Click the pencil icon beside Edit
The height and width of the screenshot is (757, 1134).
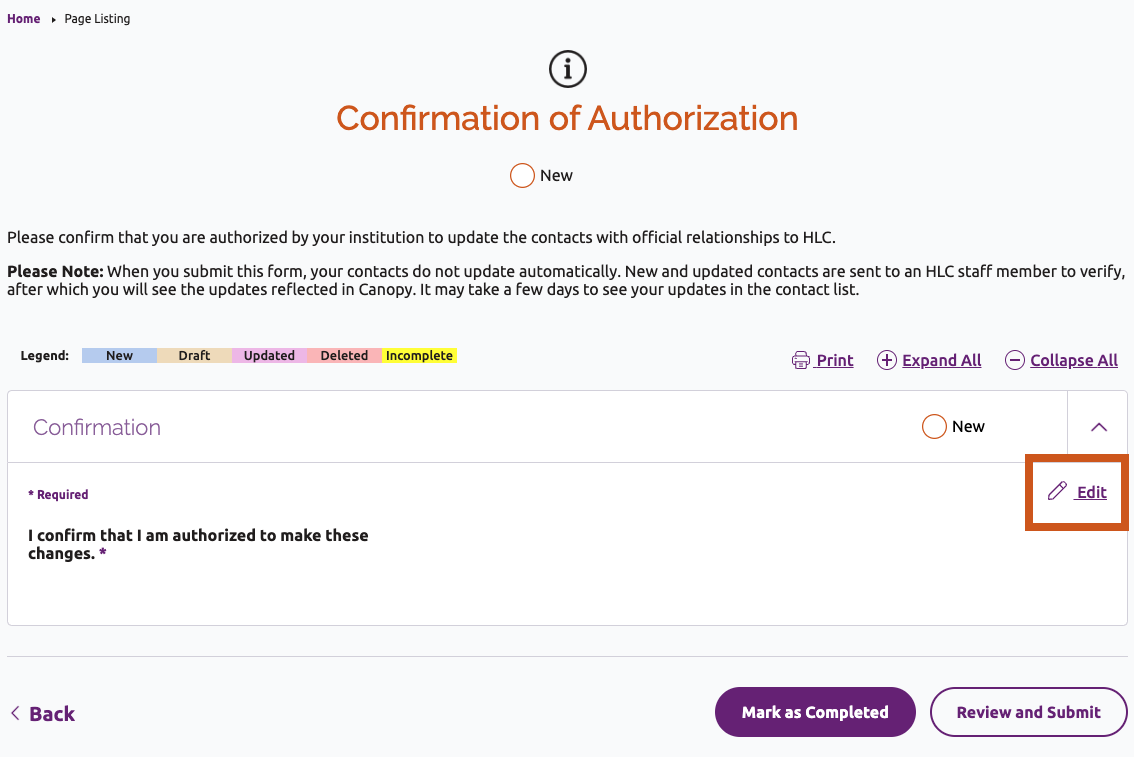click(1057, 491)
